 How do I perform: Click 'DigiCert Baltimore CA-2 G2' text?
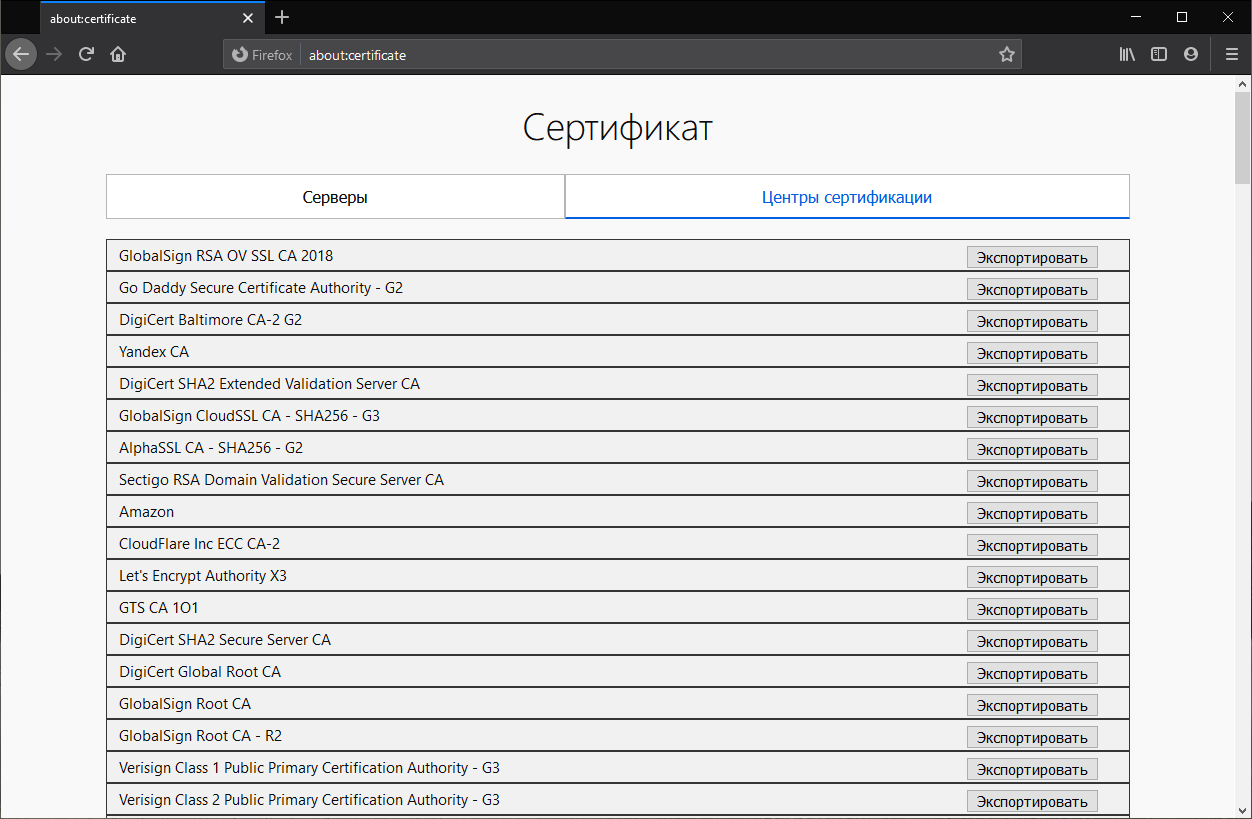tap(210, 320)
